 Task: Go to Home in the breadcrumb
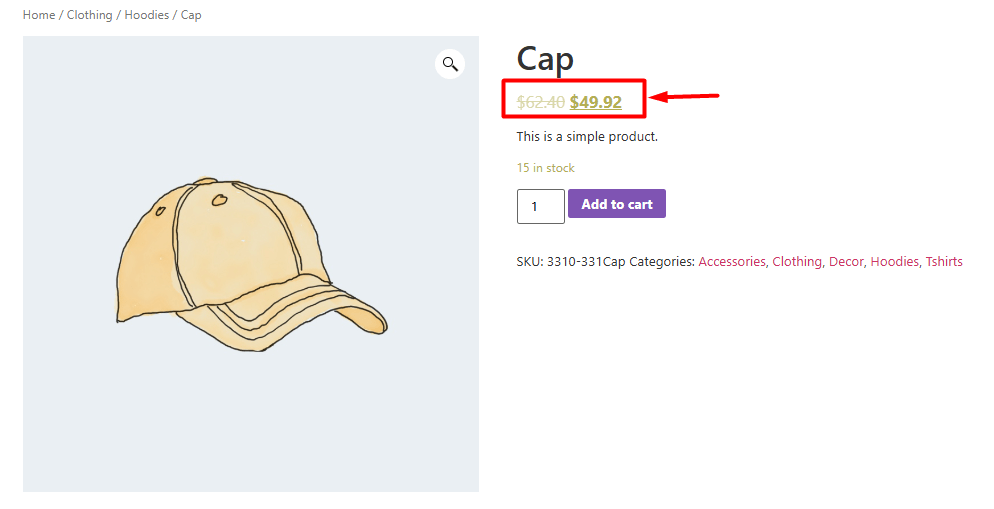[39, 15]
